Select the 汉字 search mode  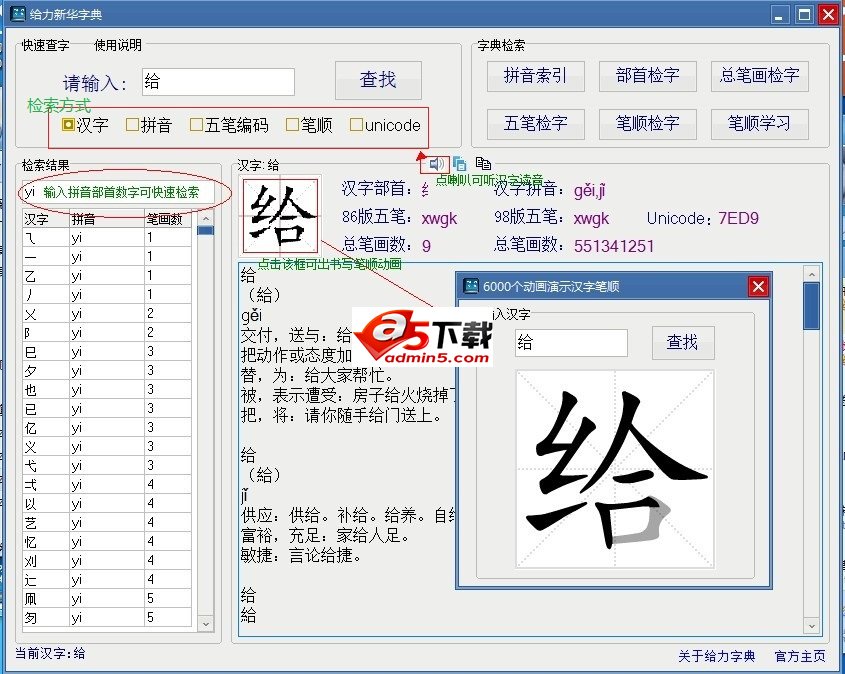tap(85, 125)
